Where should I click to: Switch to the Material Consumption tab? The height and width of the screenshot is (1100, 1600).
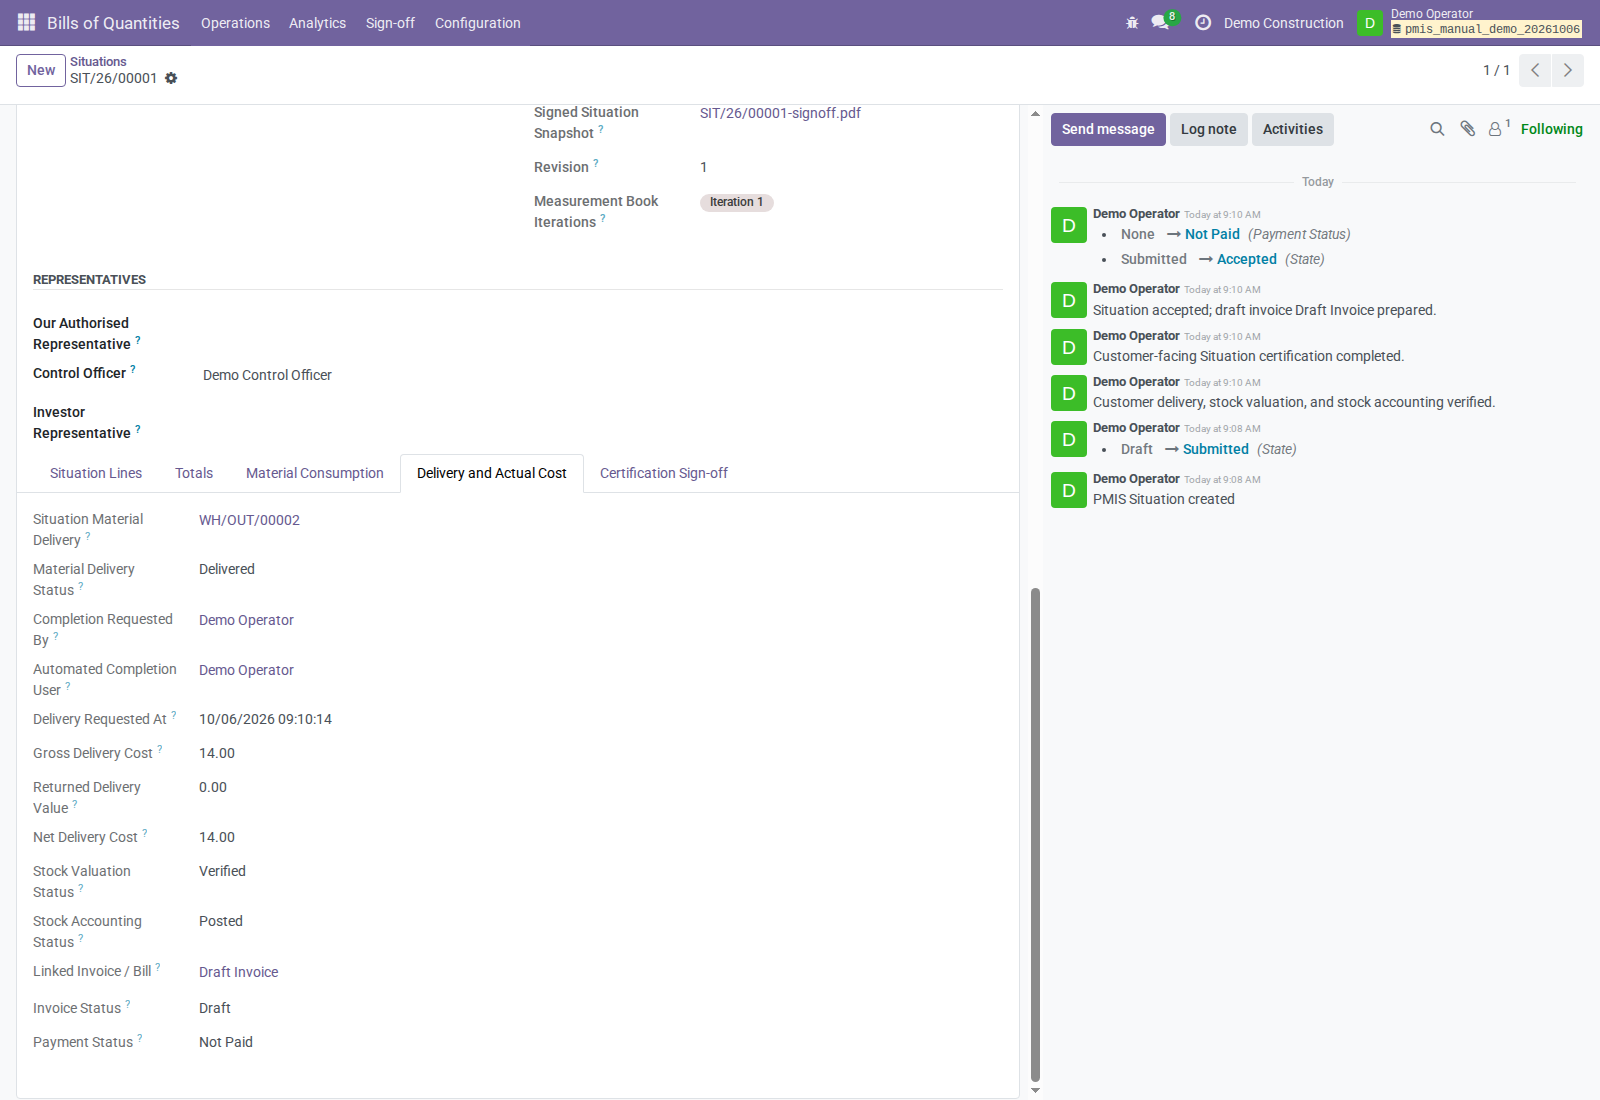(315, 473)
